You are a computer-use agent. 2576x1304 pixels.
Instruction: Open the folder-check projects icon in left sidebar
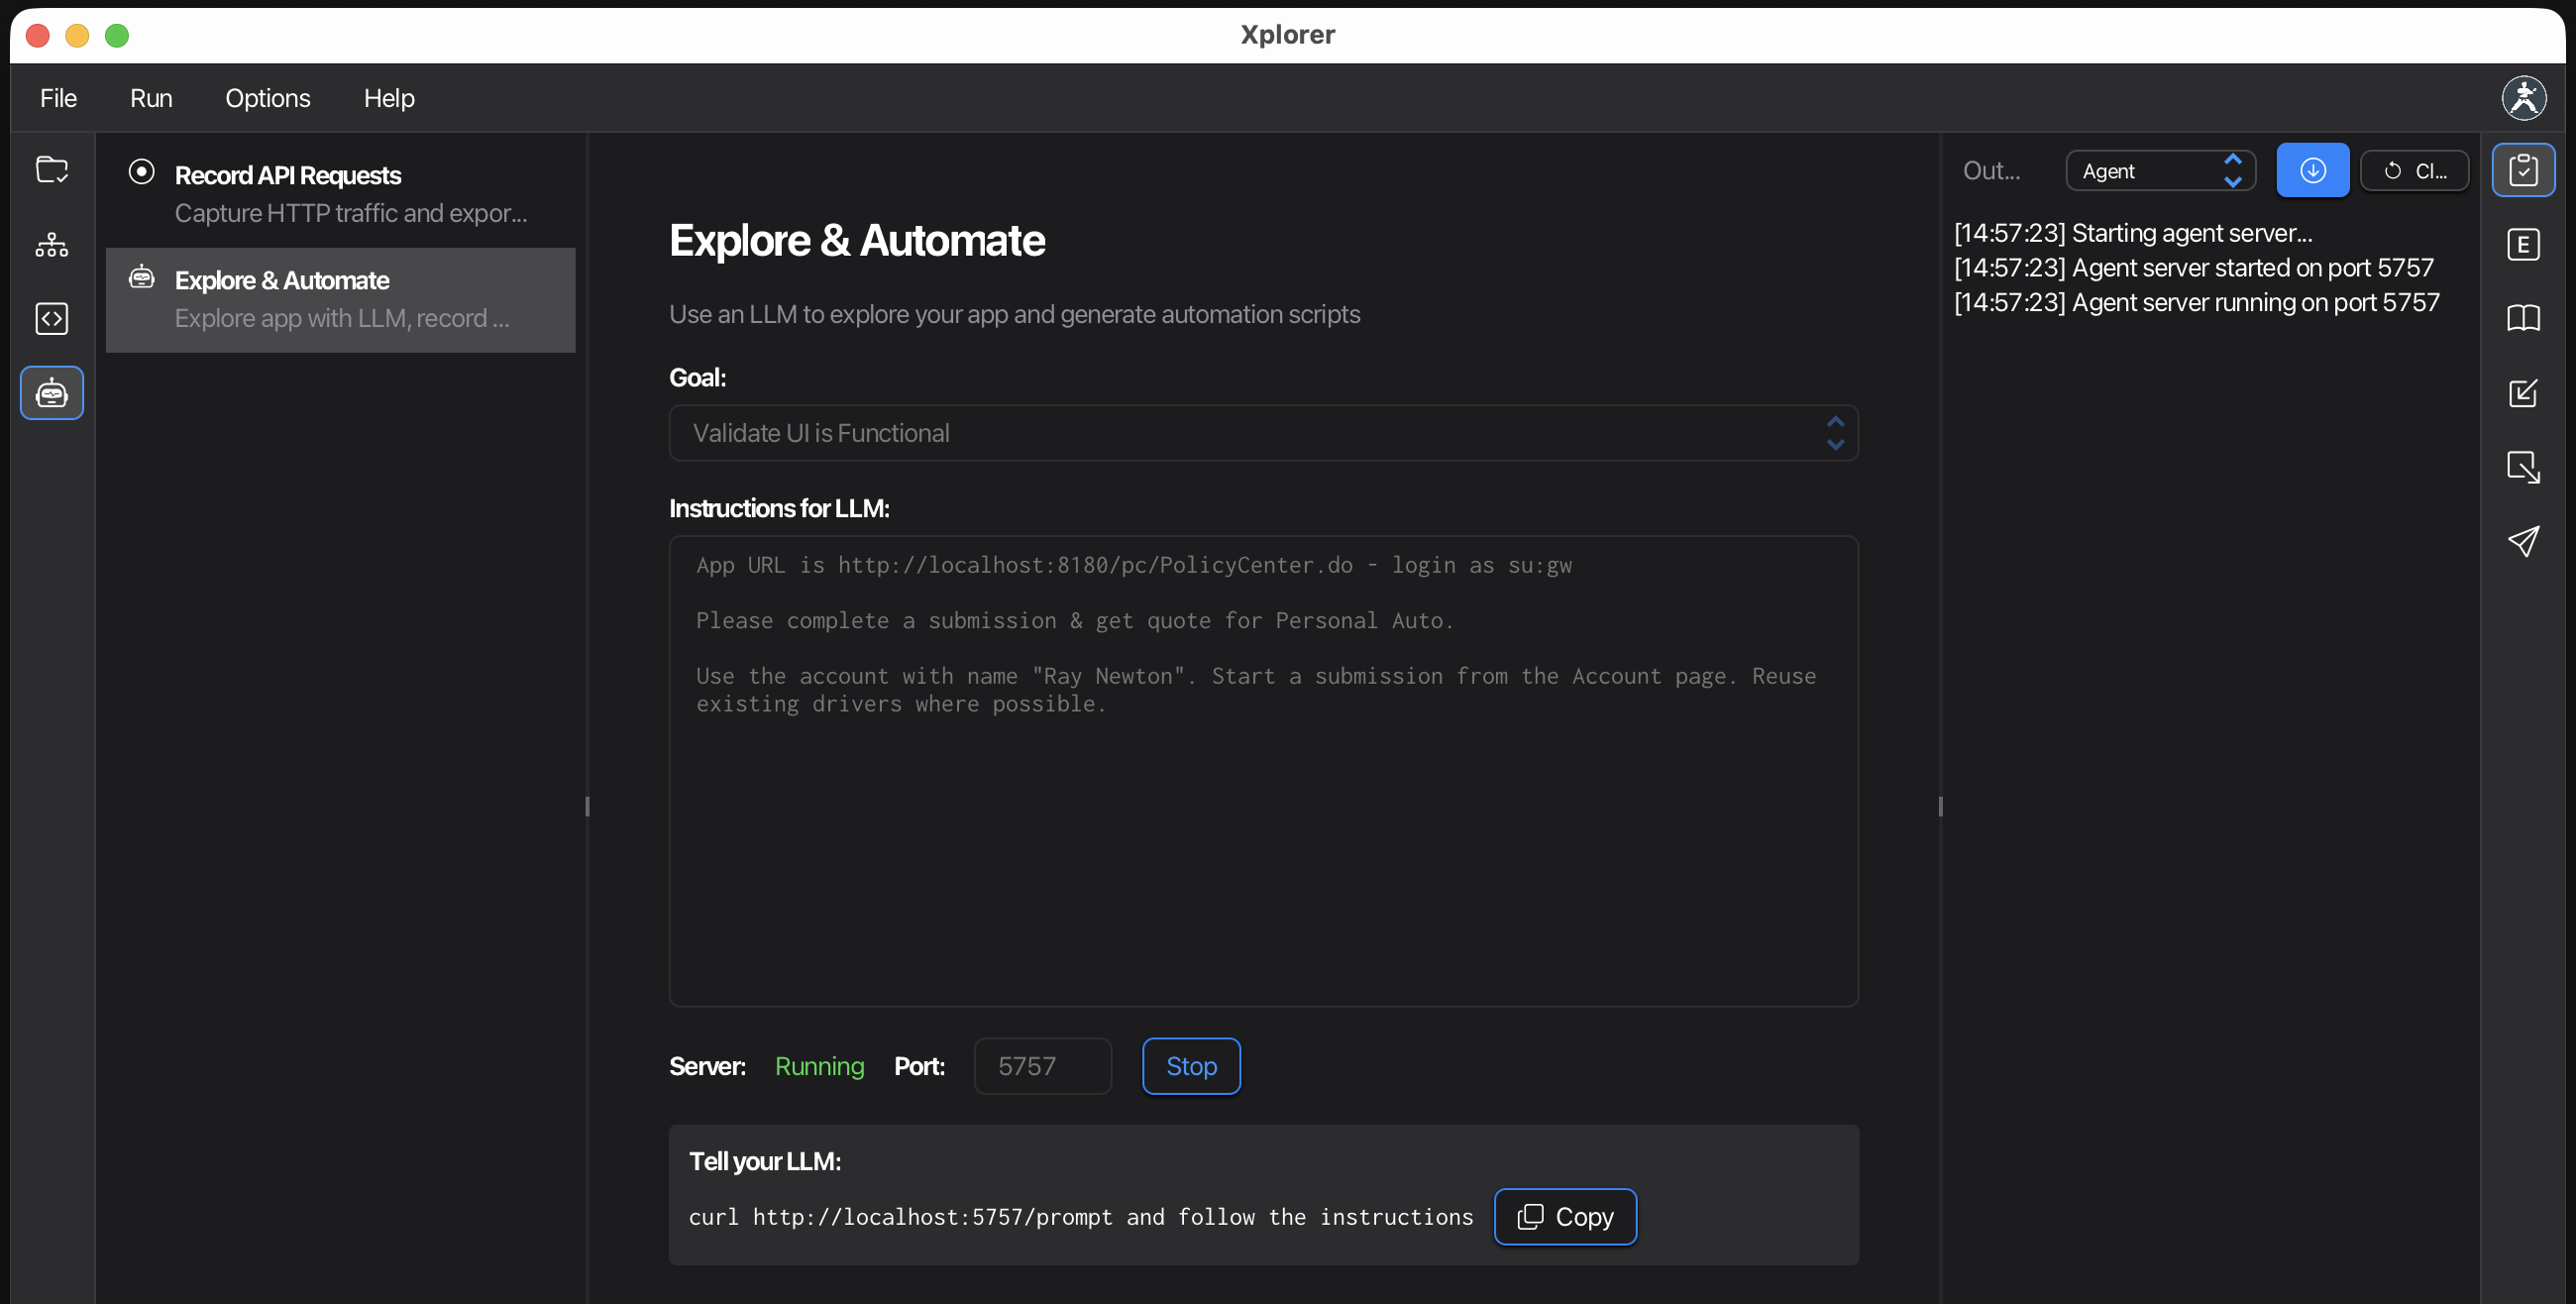click(51, 169)
